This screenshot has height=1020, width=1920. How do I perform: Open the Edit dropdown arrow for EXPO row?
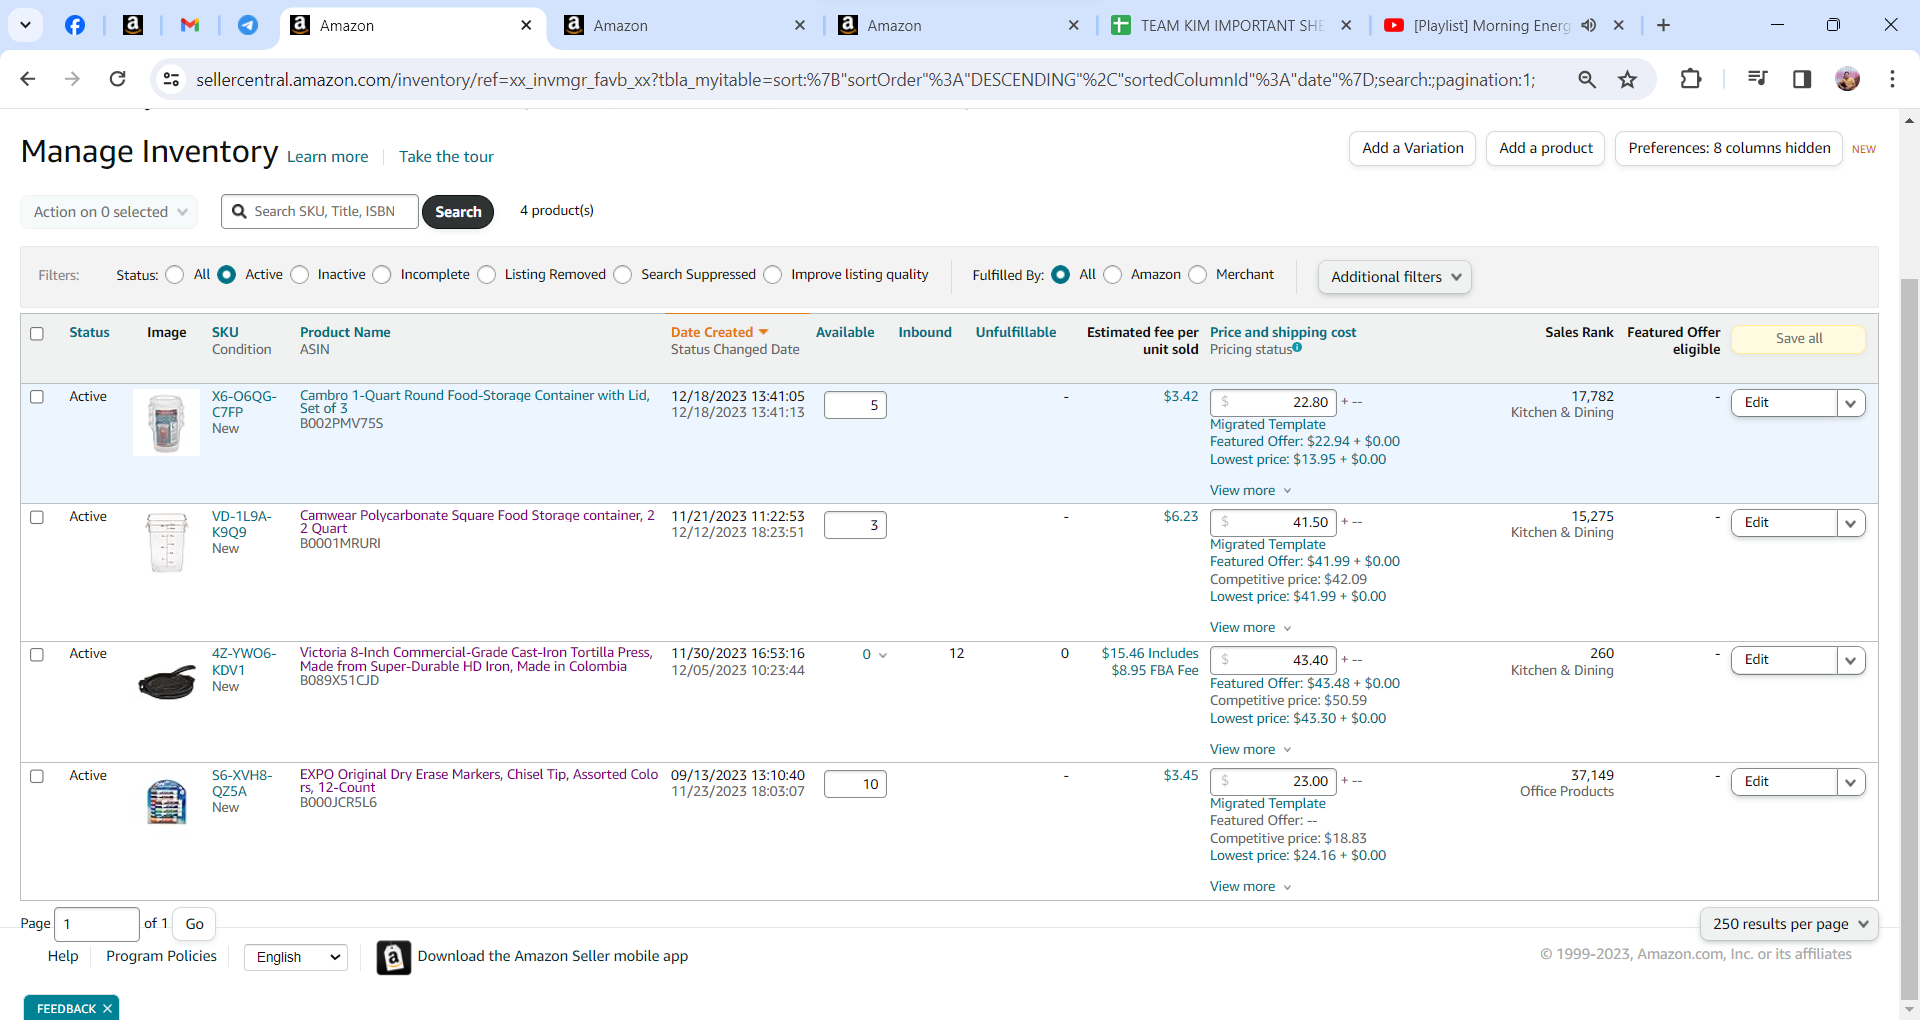click(1851, 782)
